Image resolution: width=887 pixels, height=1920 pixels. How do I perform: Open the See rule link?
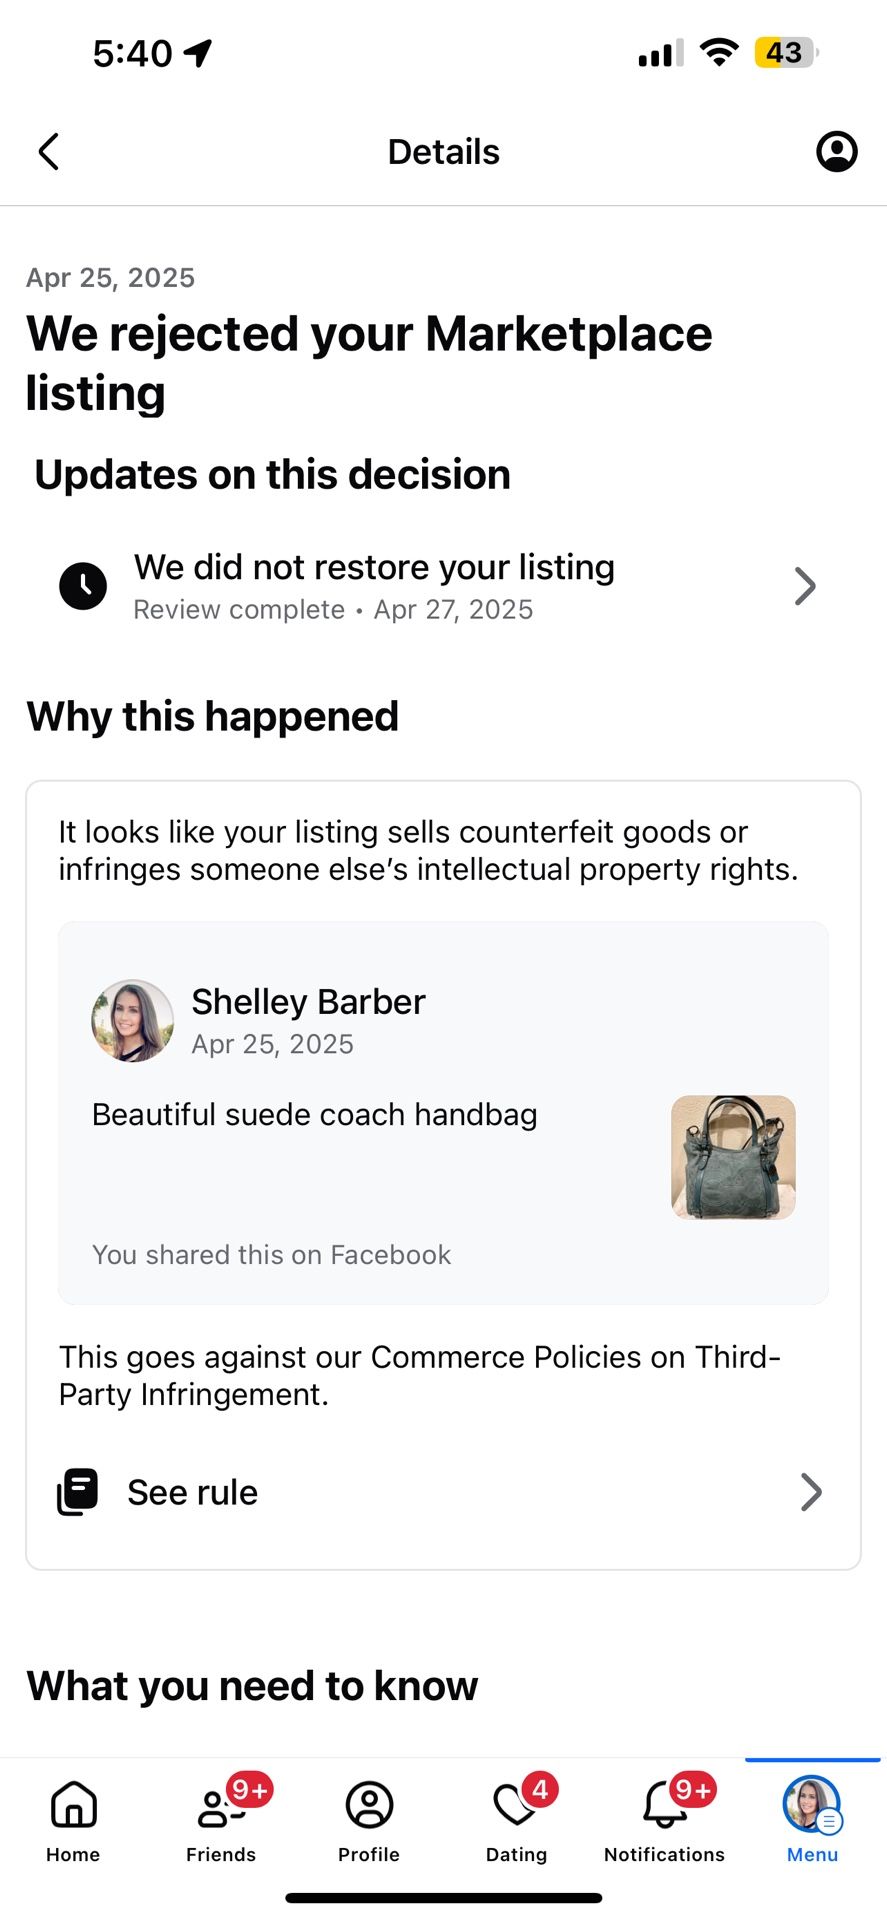coord(443,1492)
